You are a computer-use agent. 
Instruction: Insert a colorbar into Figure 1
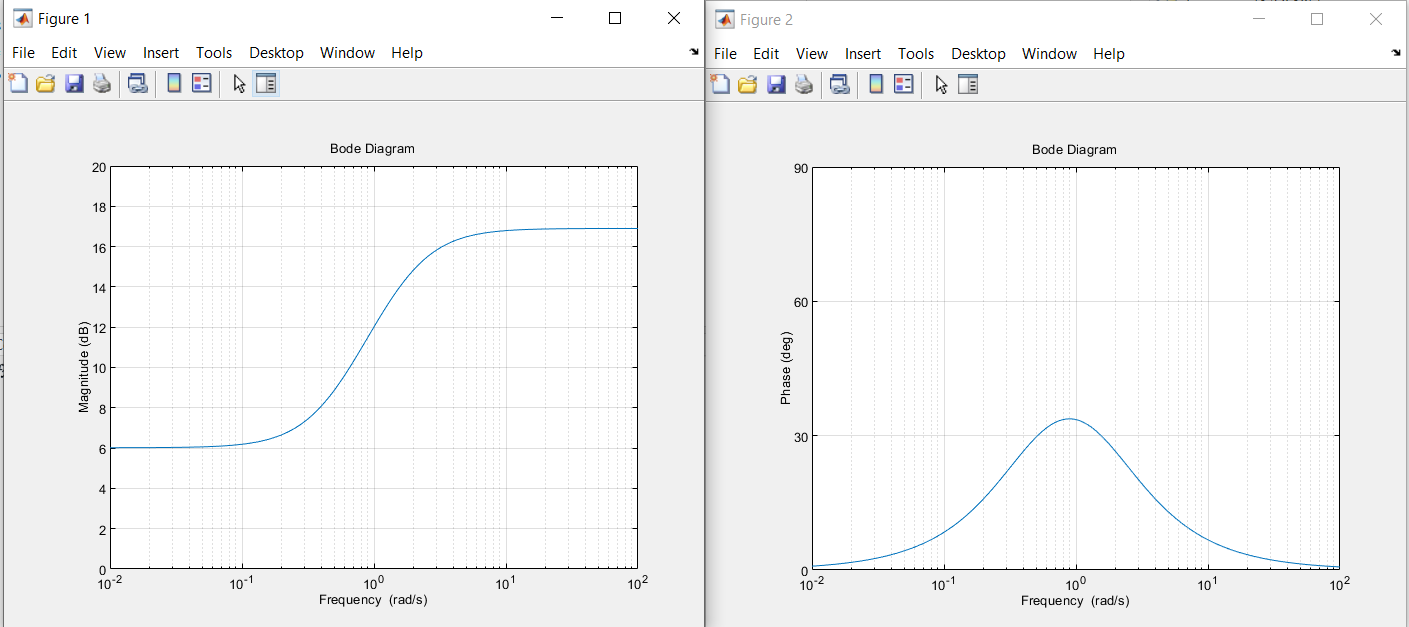tap(173, 83)
